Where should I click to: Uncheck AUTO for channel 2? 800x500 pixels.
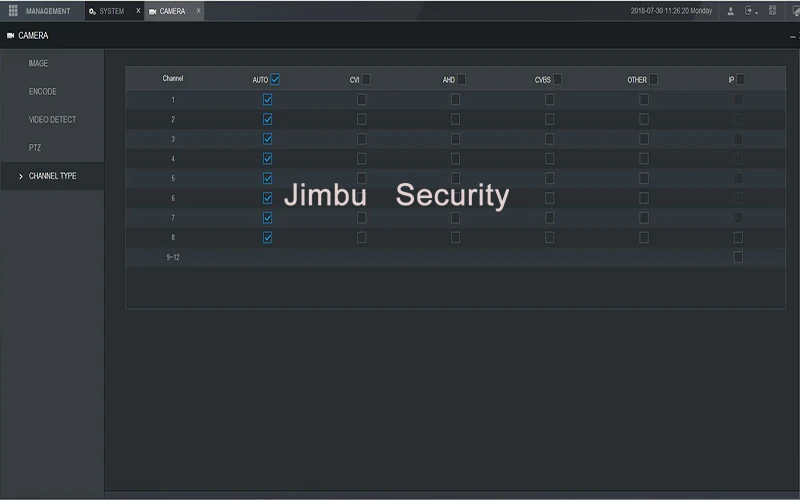click(267, 119)
